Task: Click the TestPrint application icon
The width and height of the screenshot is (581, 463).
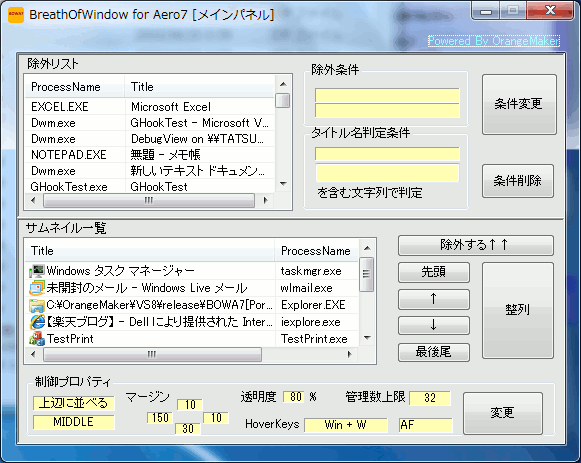Action: 37,339
